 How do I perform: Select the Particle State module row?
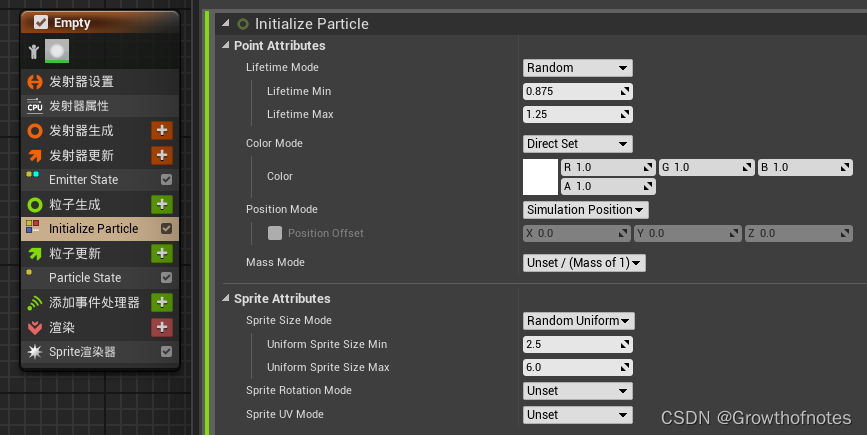(x=85, y=278)
